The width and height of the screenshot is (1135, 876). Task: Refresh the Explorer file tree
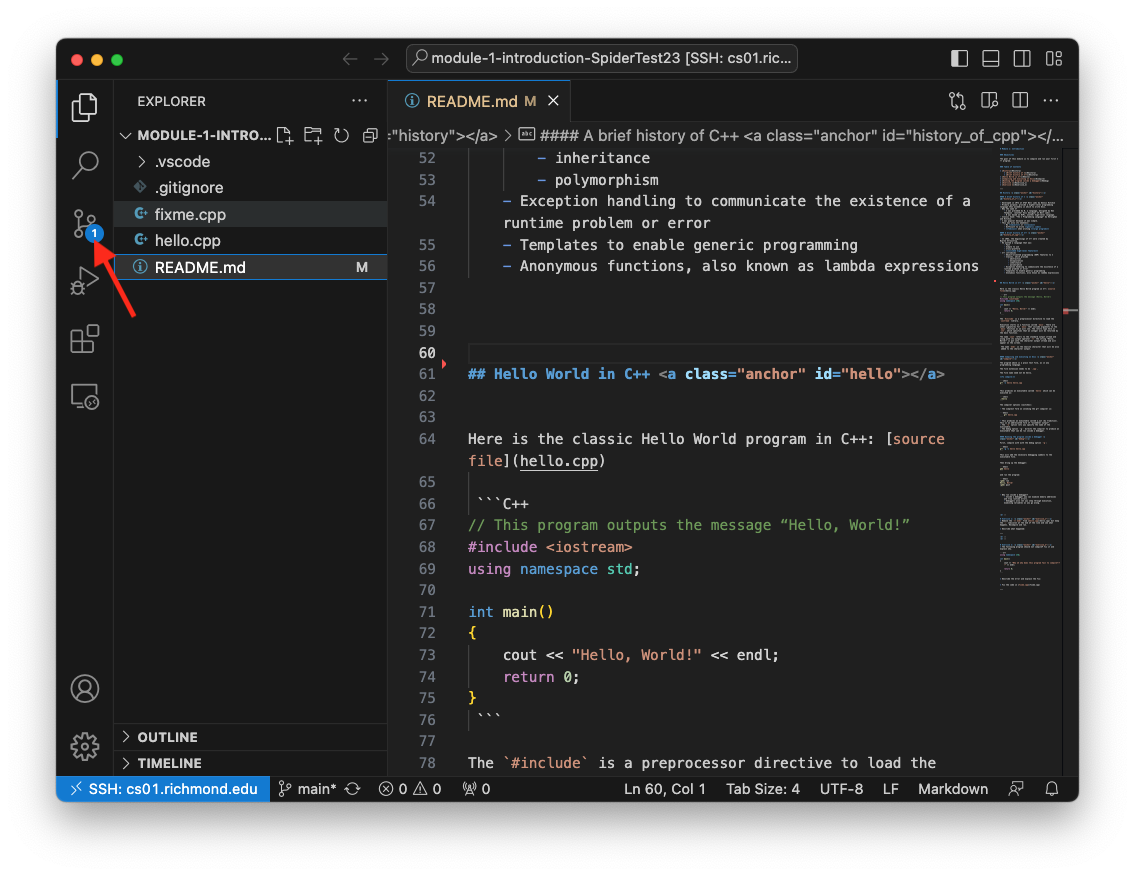[342, 135]
